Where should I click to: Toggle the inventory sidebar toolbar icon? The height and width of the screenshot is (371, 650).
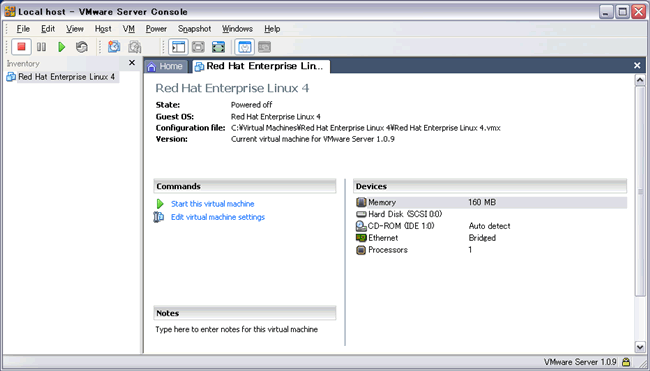[x=178, y=47]
